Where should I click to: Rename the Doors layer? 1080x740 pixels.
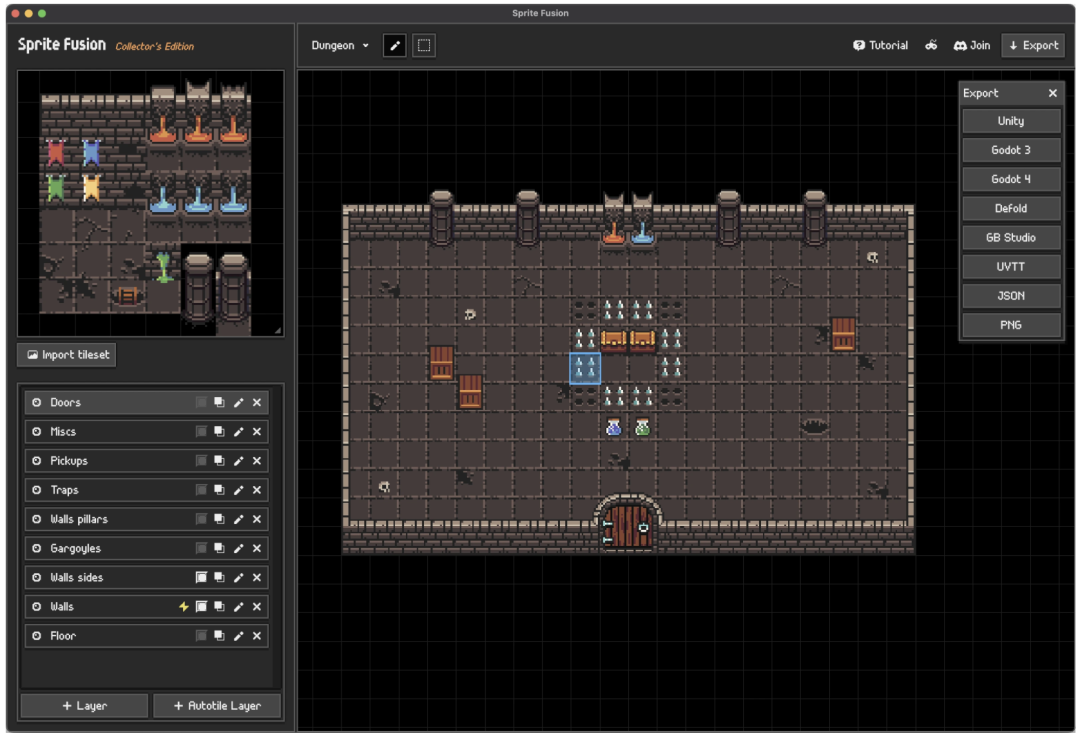[x=238, y=402]
